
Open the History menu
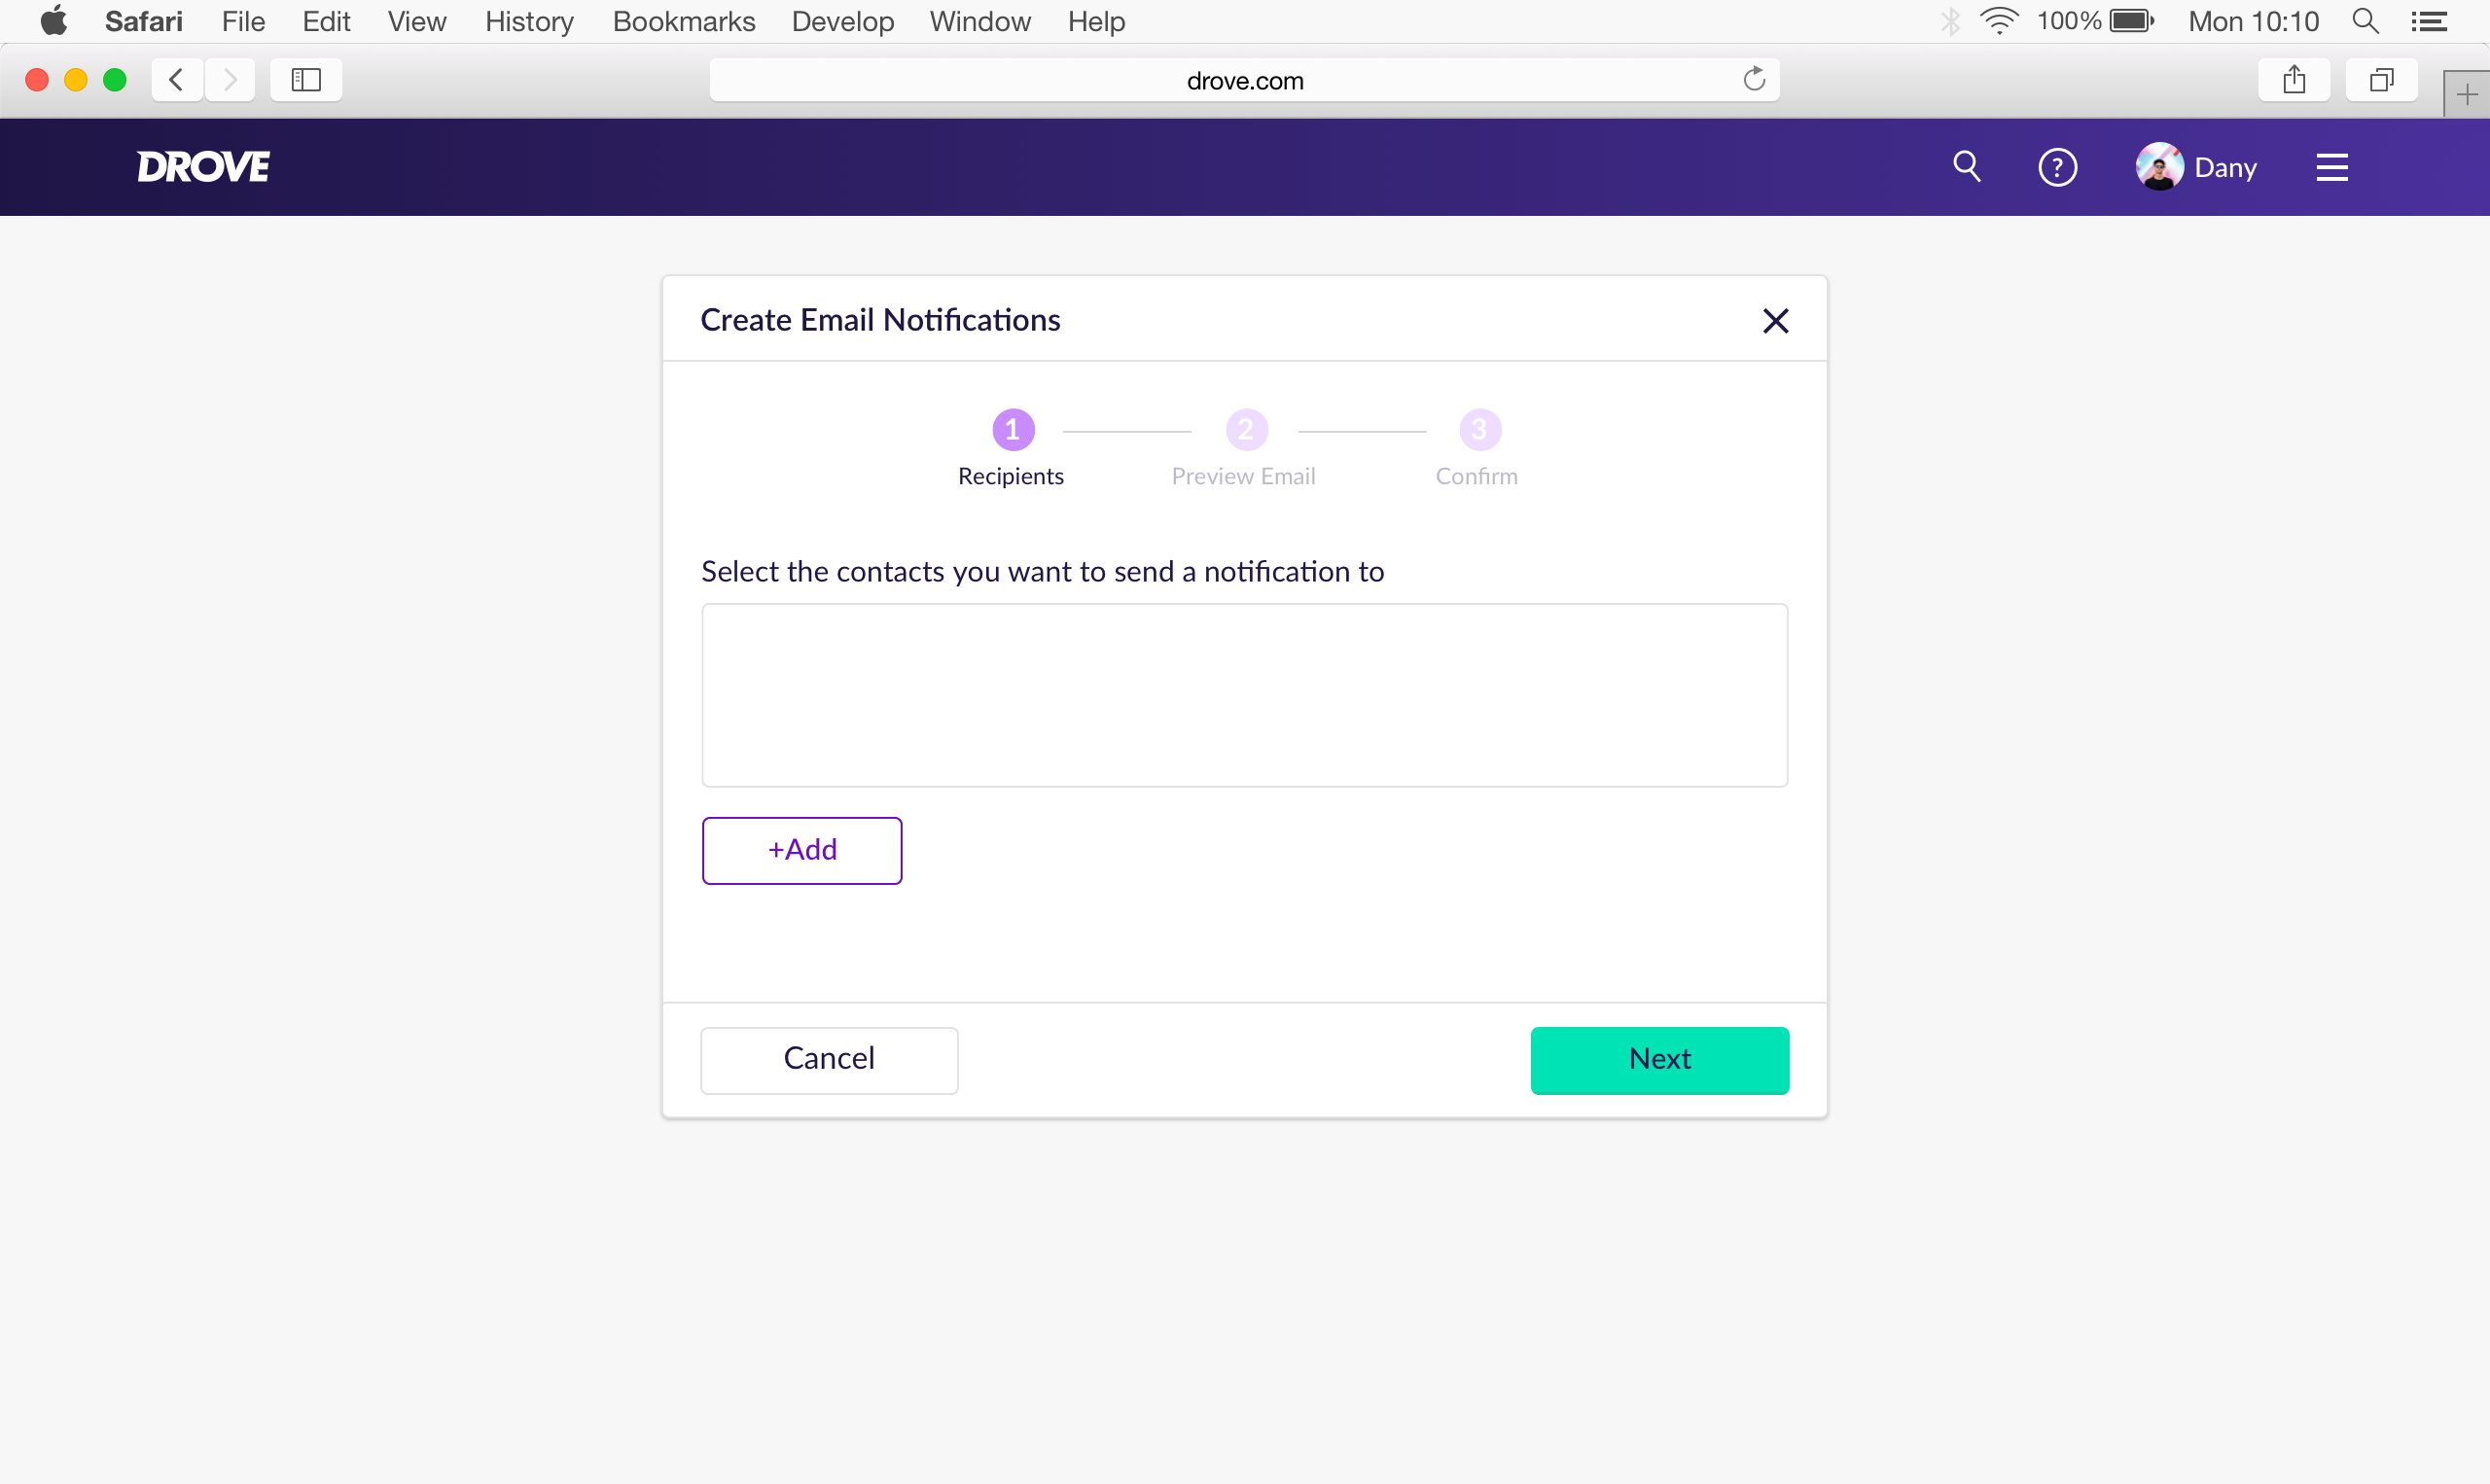pos(529,21)
